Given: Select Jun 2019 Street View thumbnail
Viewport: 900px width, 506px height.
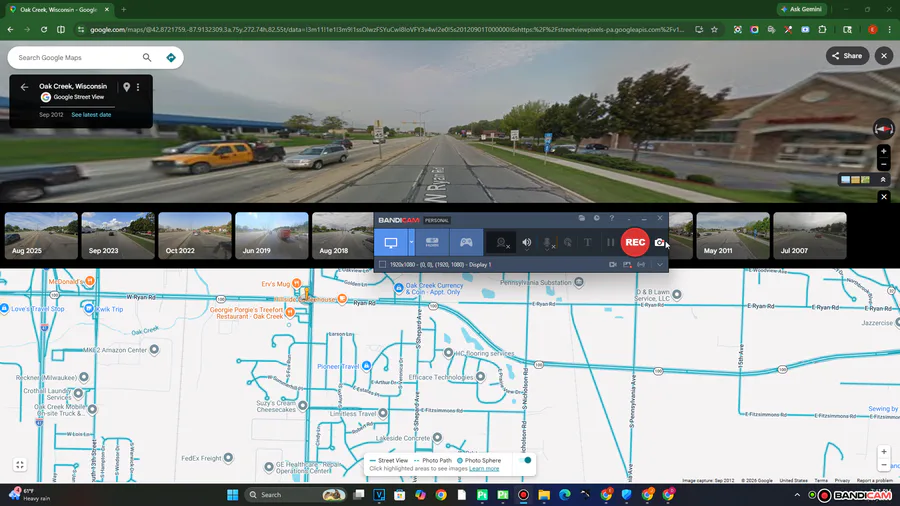Looking at the screenshot, I should [271, 236].
